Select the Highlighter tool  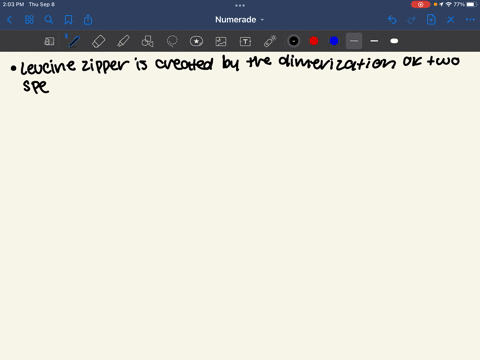[123, 41]
